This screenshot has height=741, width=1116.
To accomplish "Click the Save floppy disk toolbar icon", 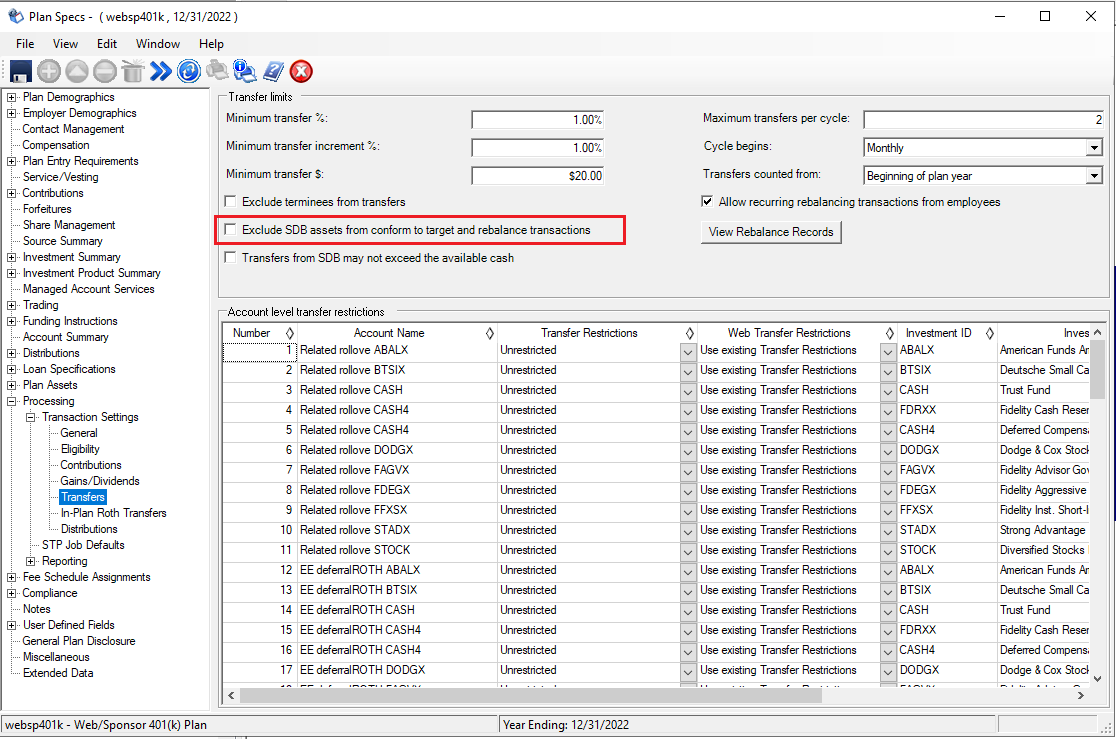I will click(20, 71).
